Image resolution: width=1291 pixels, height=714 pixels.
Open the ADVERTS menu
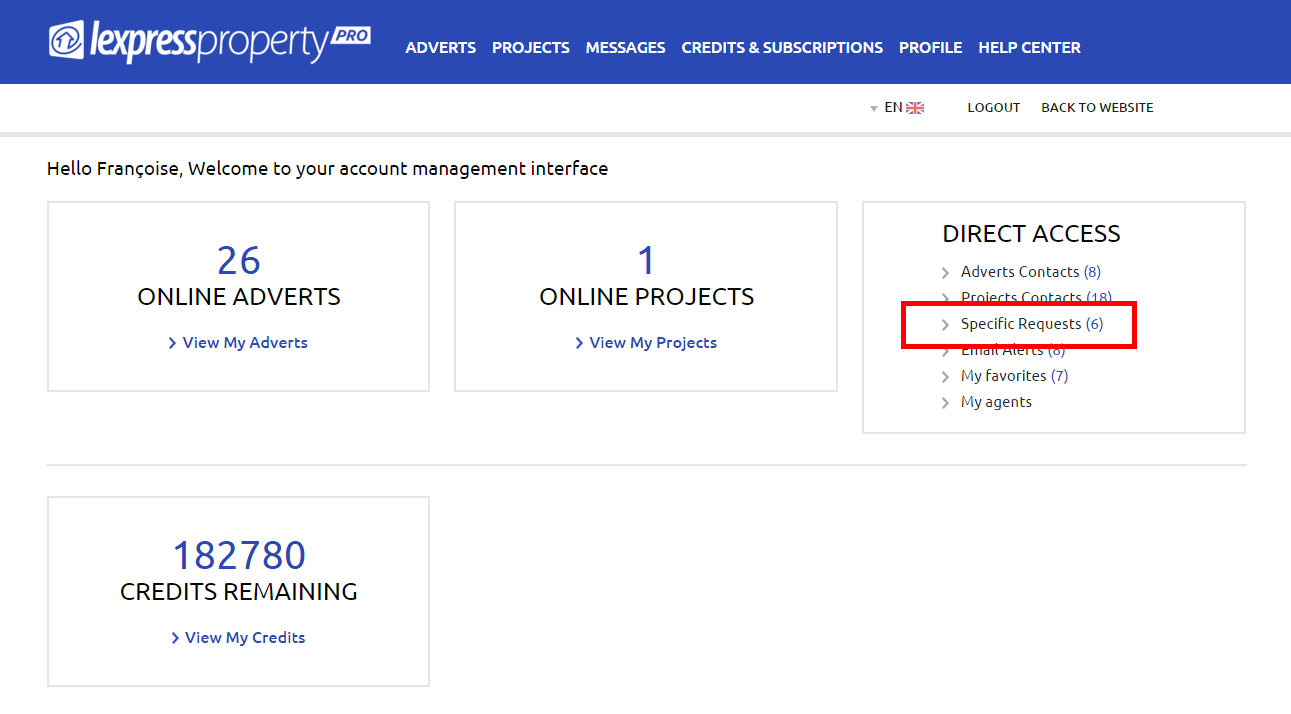coord(441,47)
